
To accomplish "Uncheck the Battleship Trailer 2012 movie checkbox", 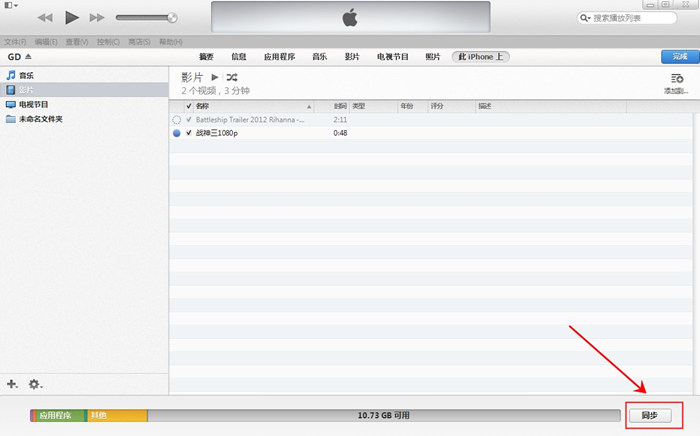I will 188,119.
